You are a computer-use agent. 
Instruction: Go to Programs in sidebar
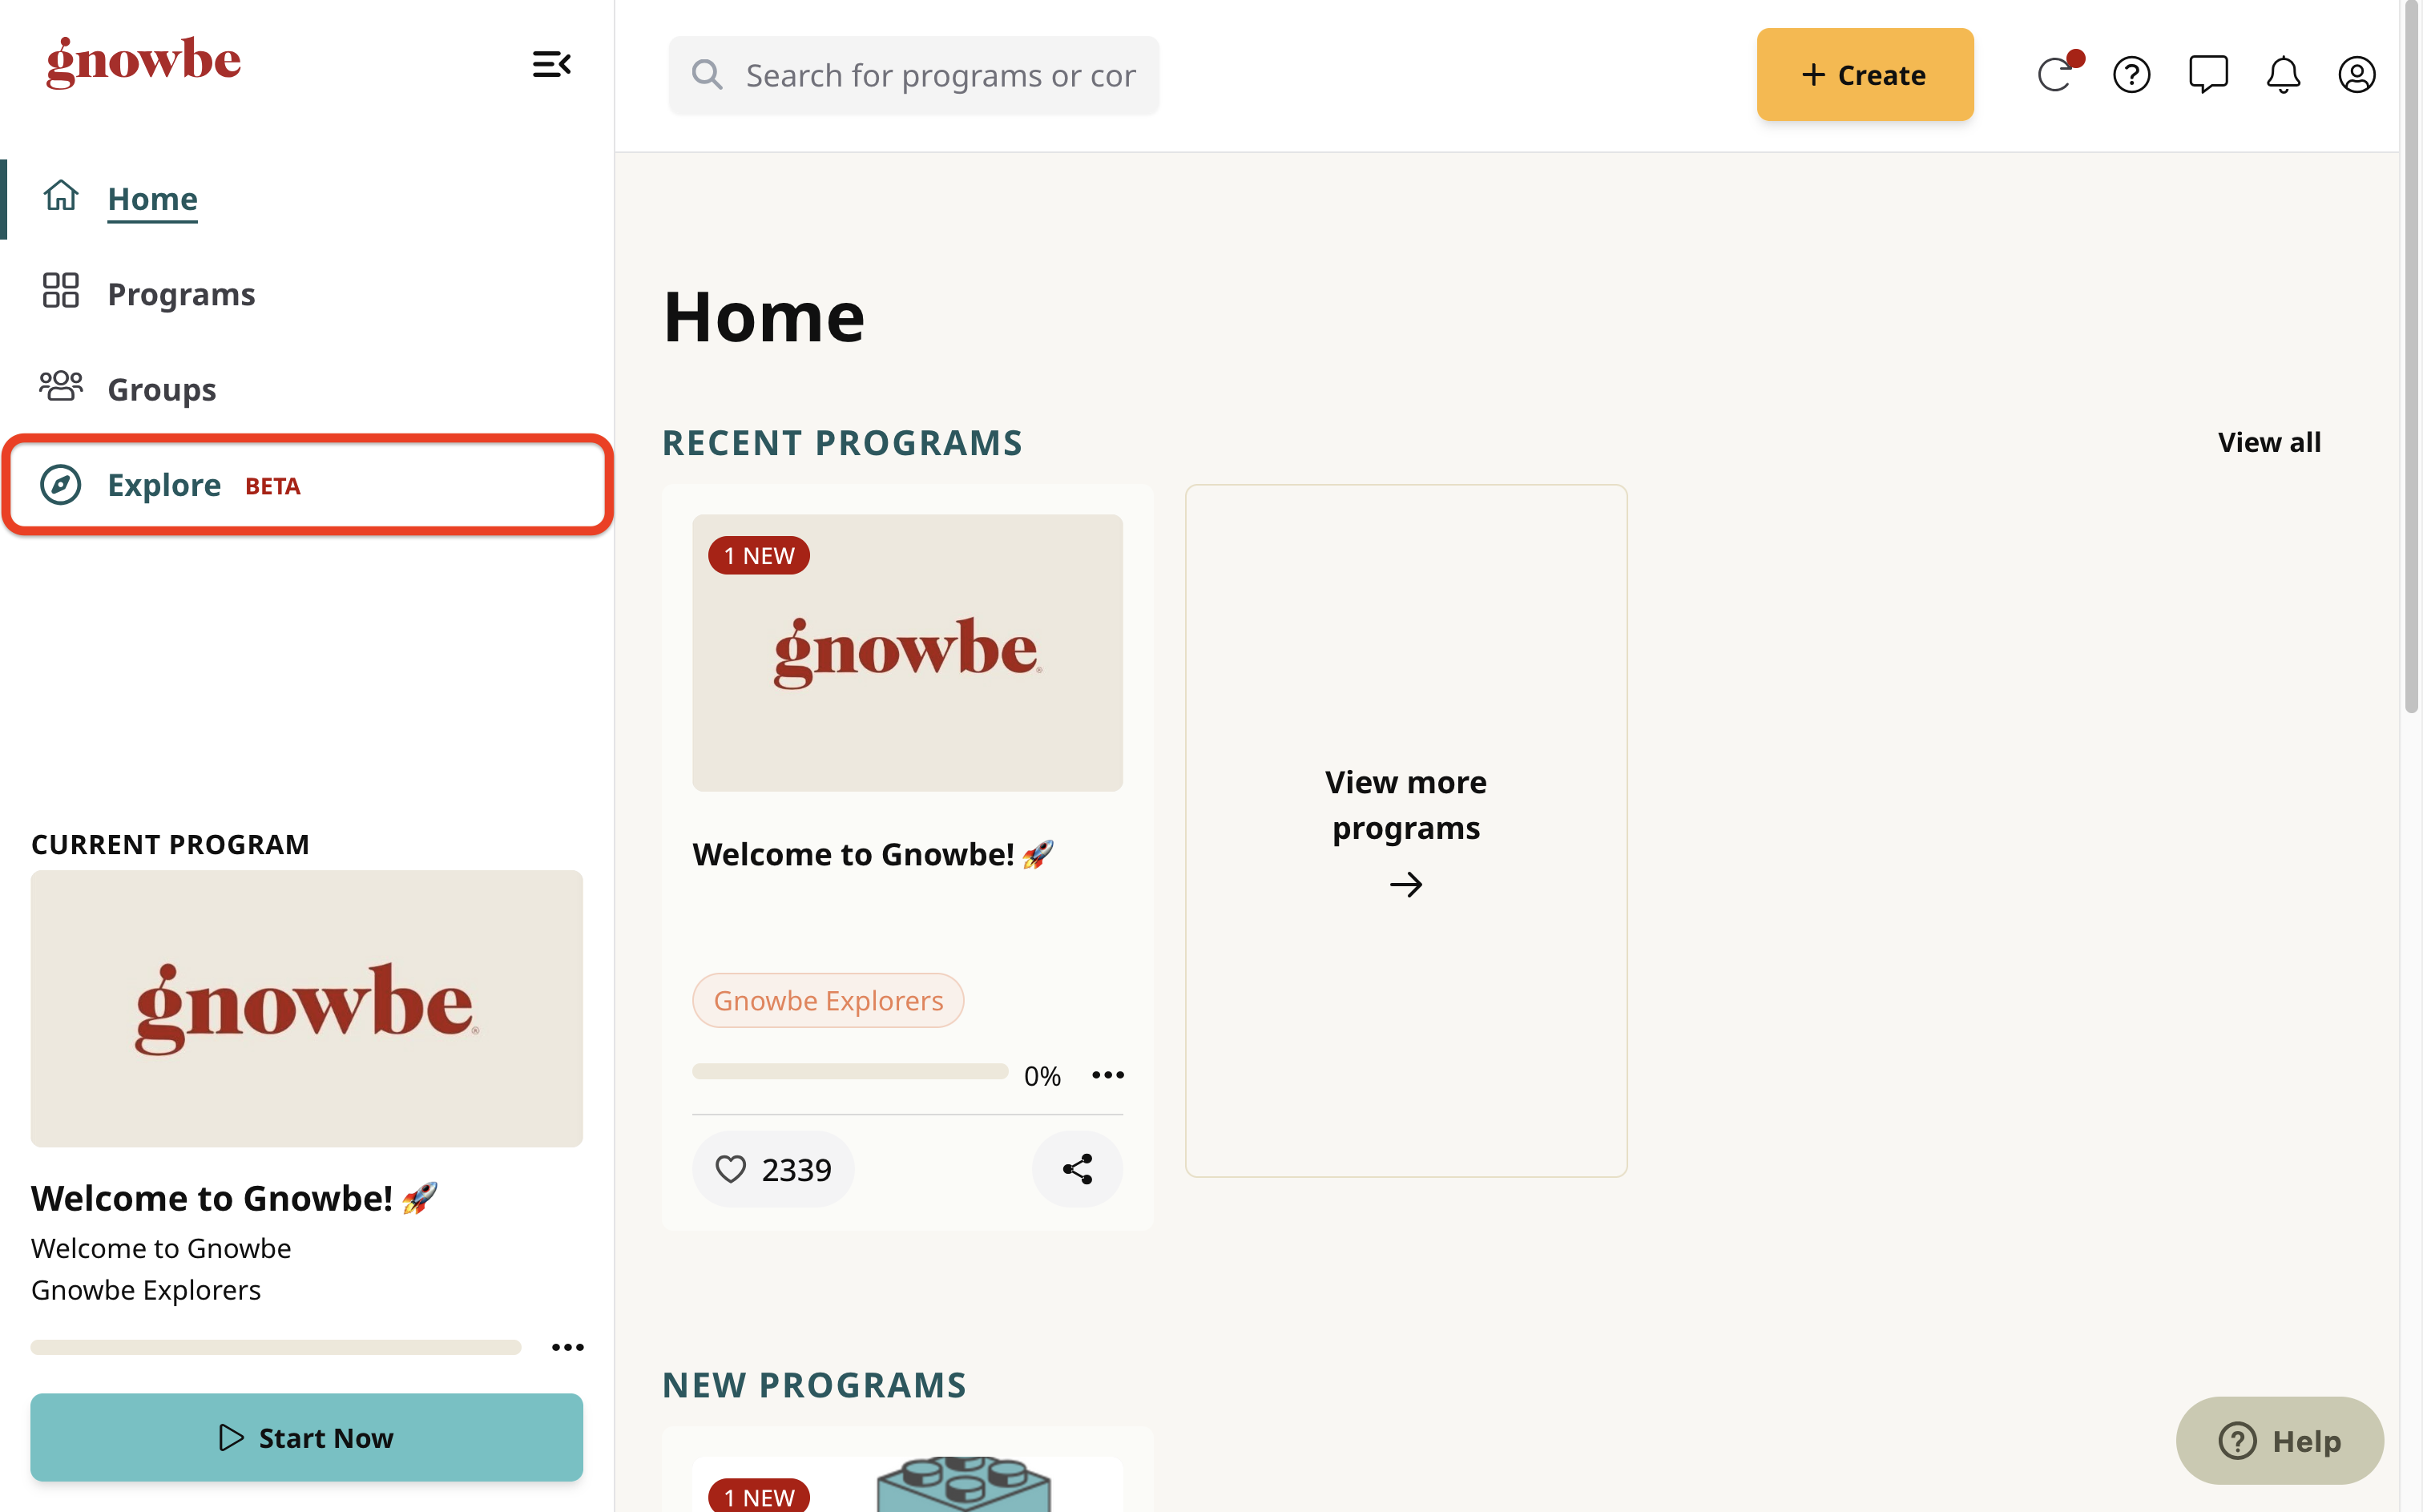(181, 293)
